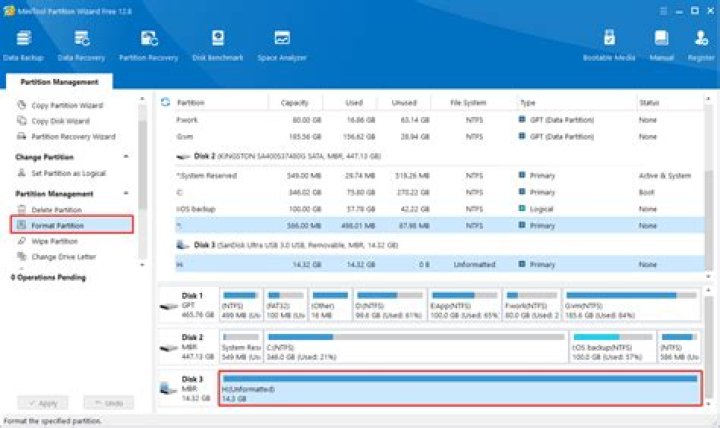Choose Set Partition as Logical
The height and width of the screenshot is (428, 720).
click(62, 173)
